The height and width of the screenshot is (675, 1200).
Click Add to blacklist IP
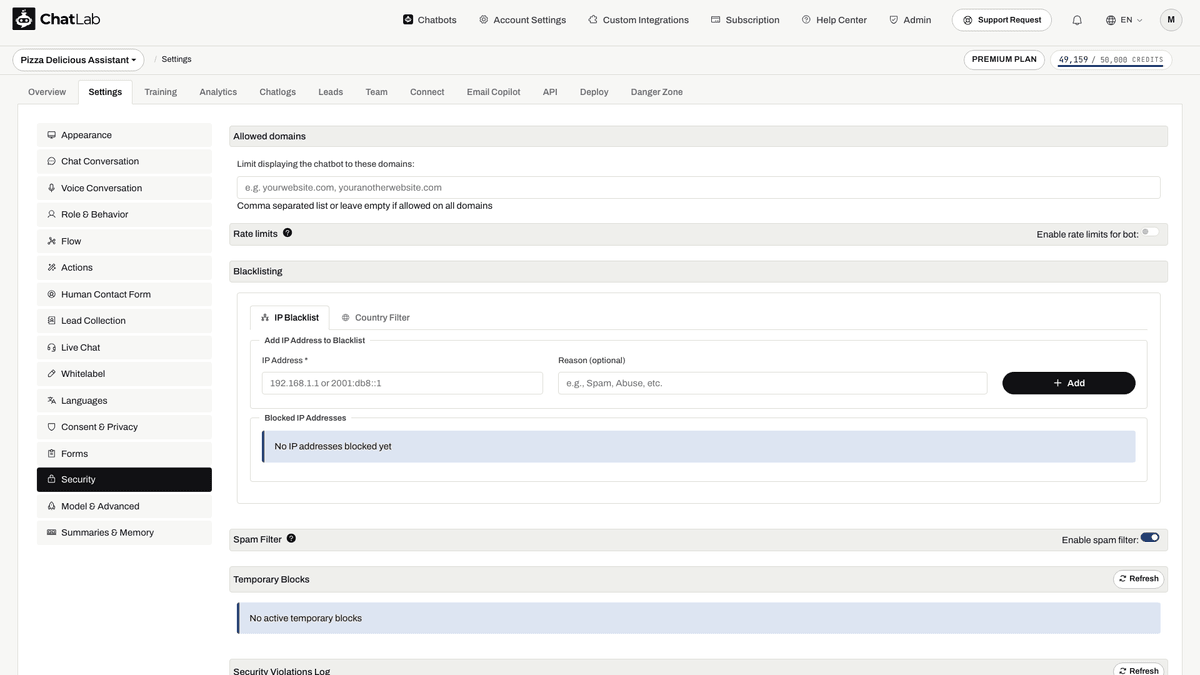click(1069, 383)
